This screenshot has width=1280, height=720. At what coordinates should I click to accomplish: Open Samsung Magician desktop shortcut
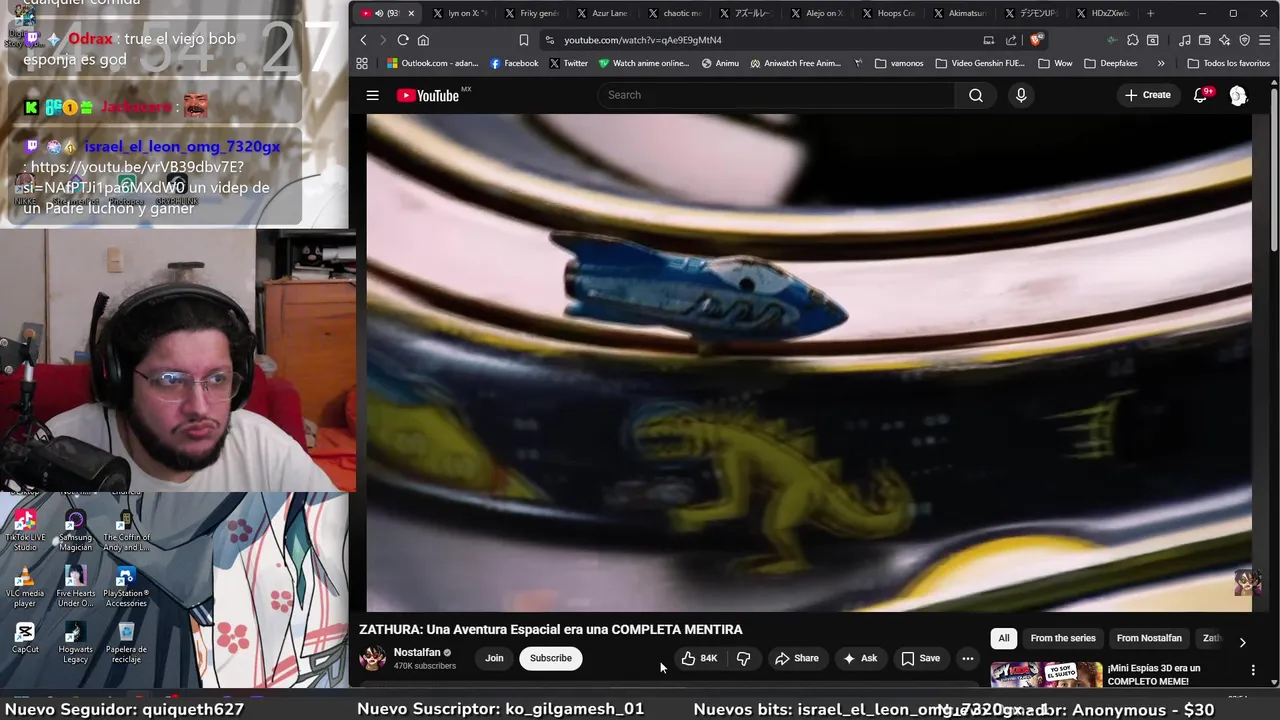tap(75, 530)
